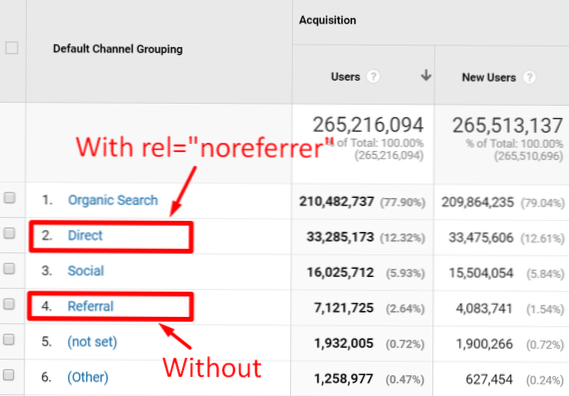
Task: Open the Social channel link
Action: (x=86, y=271)
